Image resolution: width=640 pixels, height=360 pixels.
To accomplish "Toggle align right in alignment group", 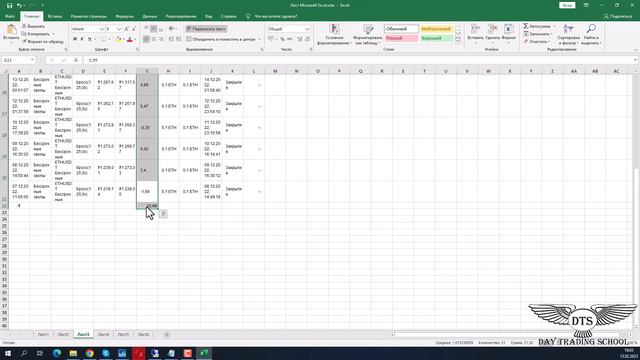I will click(x=161, y=39).
